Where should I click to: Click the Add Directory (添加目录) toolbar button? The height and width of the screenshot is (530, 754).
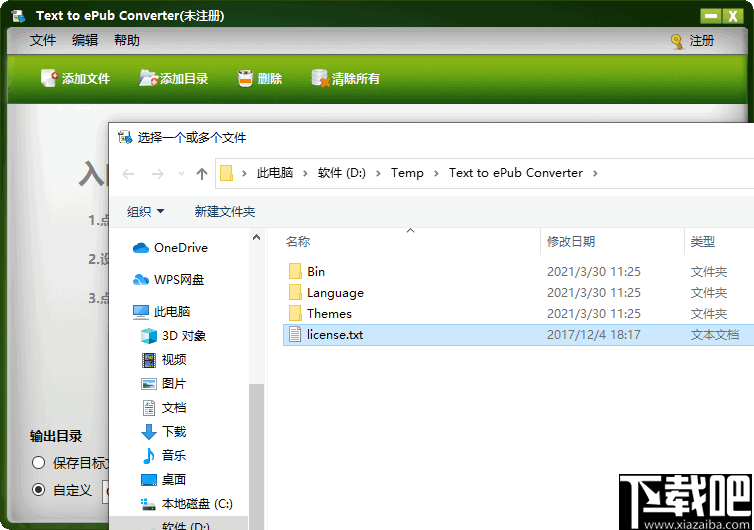point(174,78)
